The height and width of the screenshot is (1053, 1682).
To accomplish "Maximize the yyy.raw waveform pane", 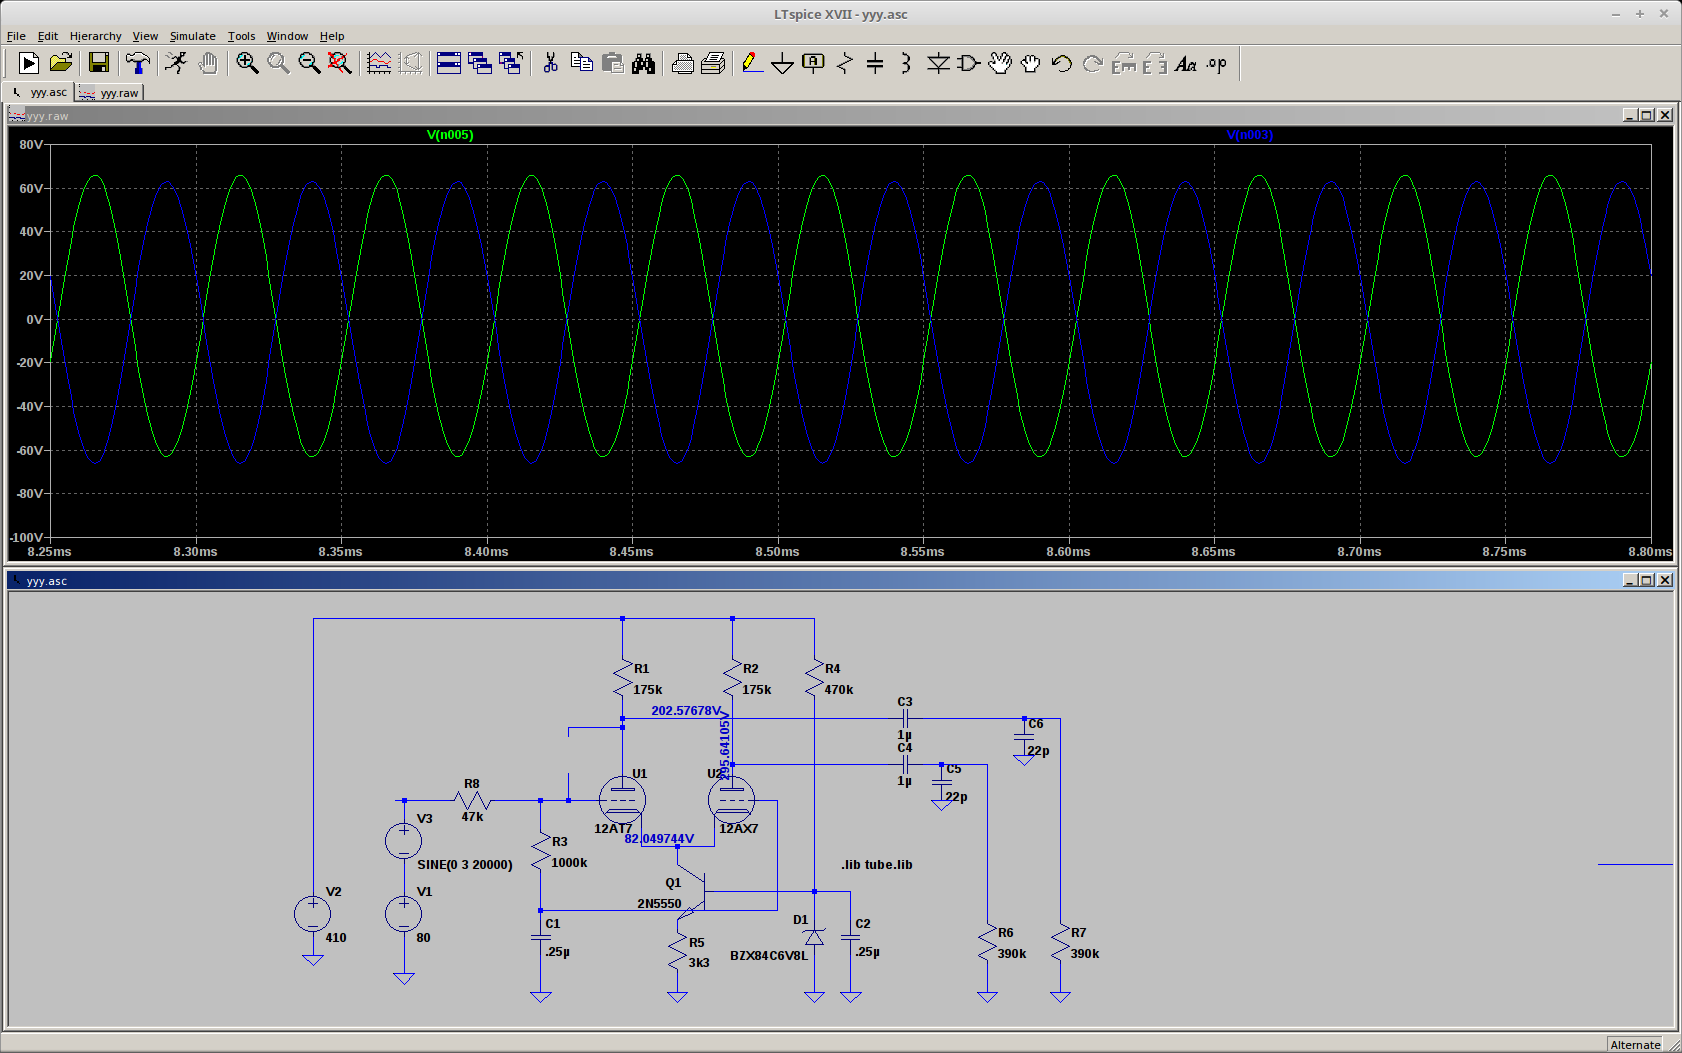I will pyautogui.click(x=1647, y=115).
